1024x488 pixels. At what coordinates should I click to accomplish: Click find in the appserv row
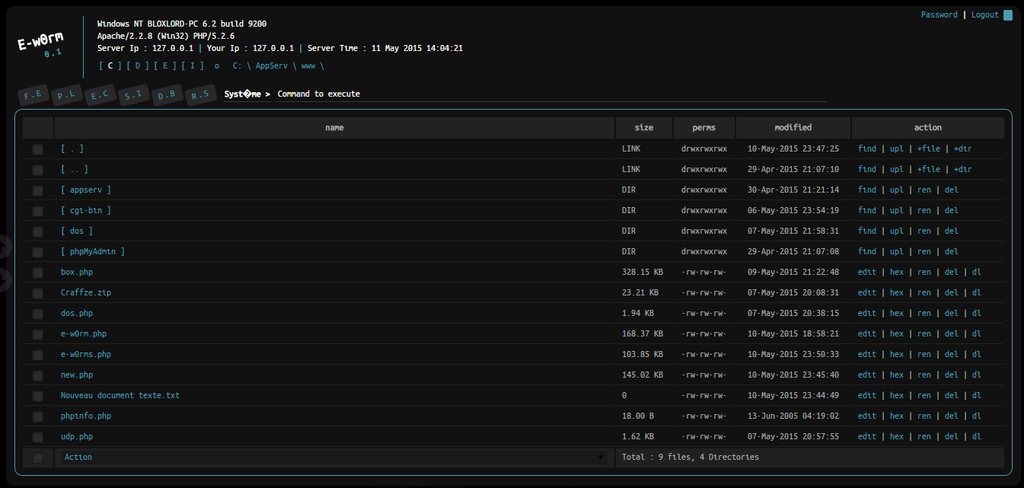[867, 190]
